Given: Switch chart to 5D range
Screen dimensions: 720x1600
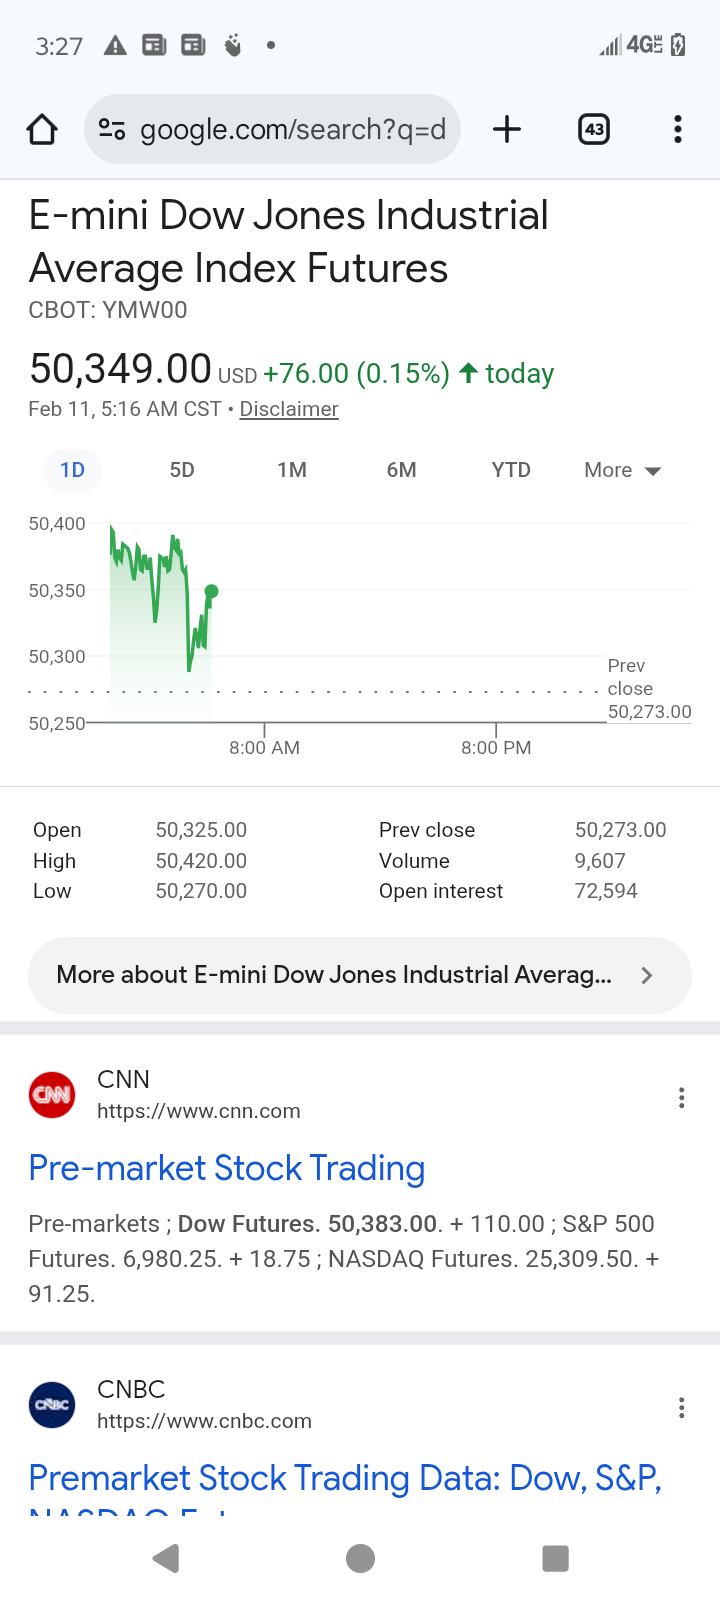Looking at the screenshot, I should click(x=182, y=470).
